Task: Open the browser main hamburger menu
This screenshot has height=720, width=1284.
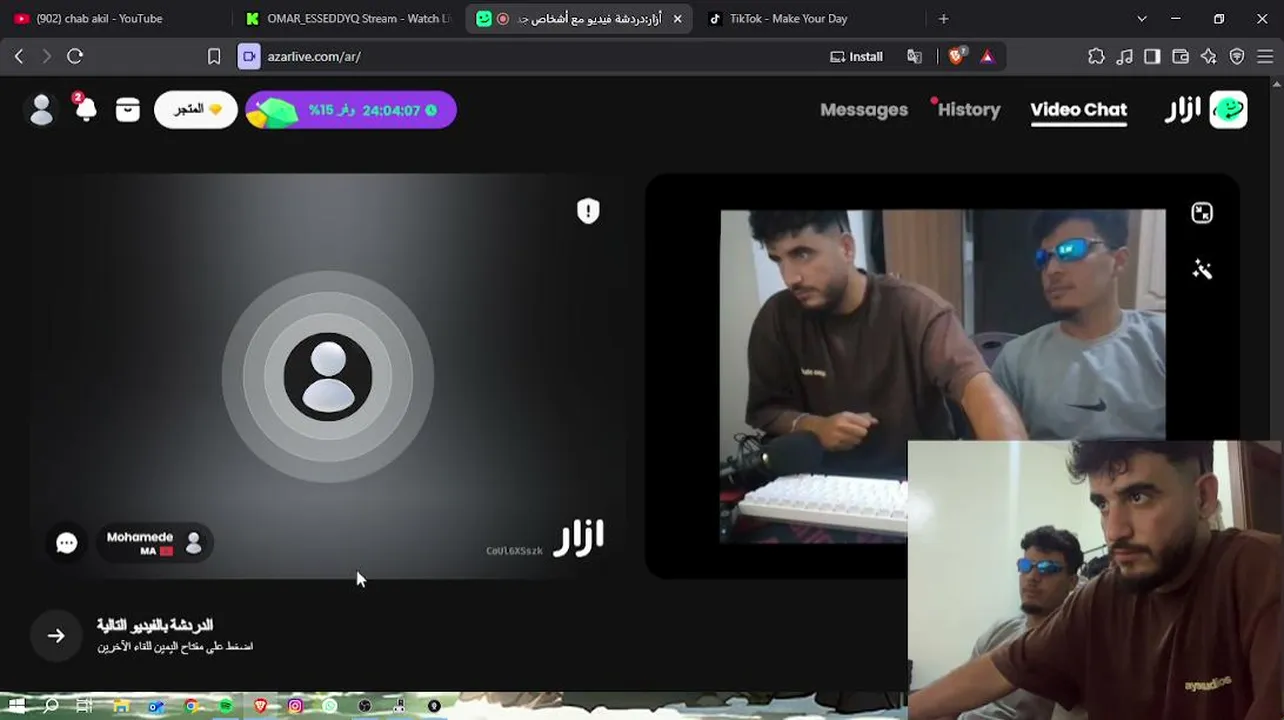Action: point(1265,57)
